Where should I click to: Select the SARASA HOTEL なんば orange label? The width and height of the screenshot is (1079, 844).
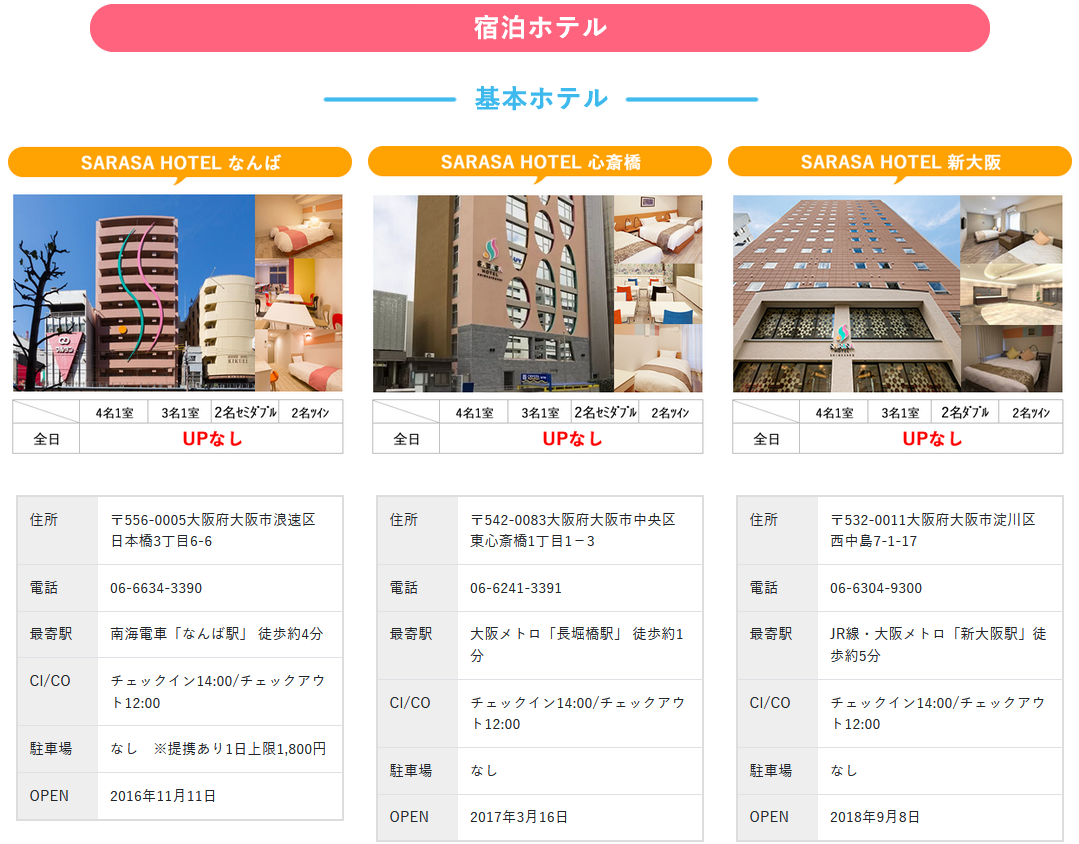[180, 162]
